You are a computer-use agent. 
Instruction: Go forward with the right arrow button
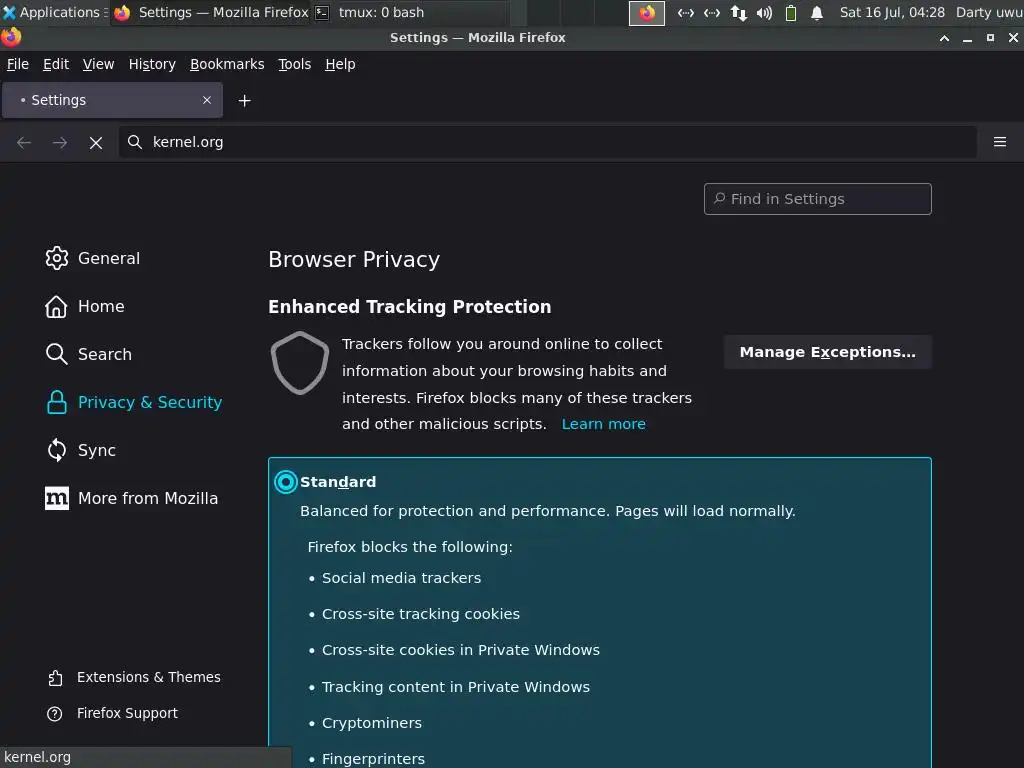tap(60, 142)
